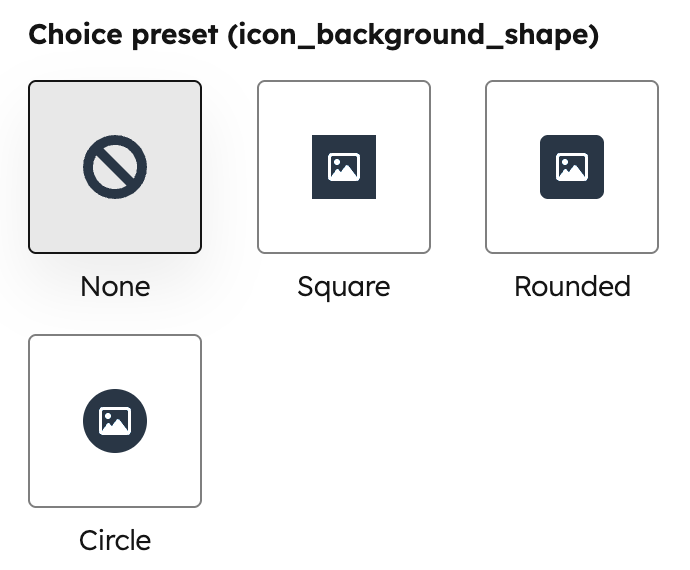690x570 pixels.
Task: Click the white picture glyph inside the rounded shape
Action: (x=572, y=167)
